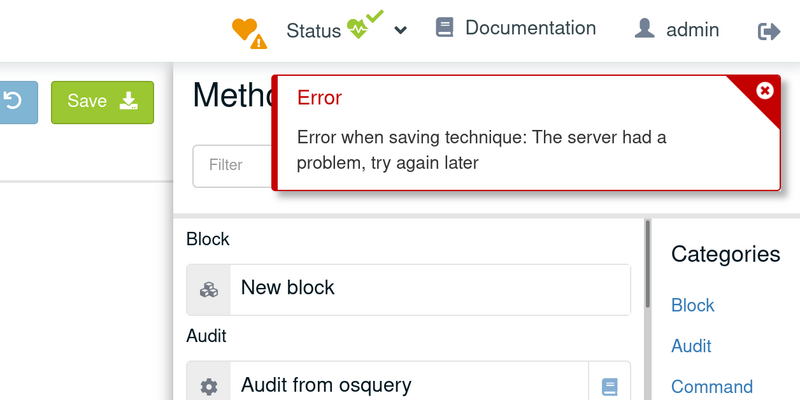Image resolution: width=800 pixels, height=400 pixels.
Task: Open the admin user menu
Action: point(692,30)
